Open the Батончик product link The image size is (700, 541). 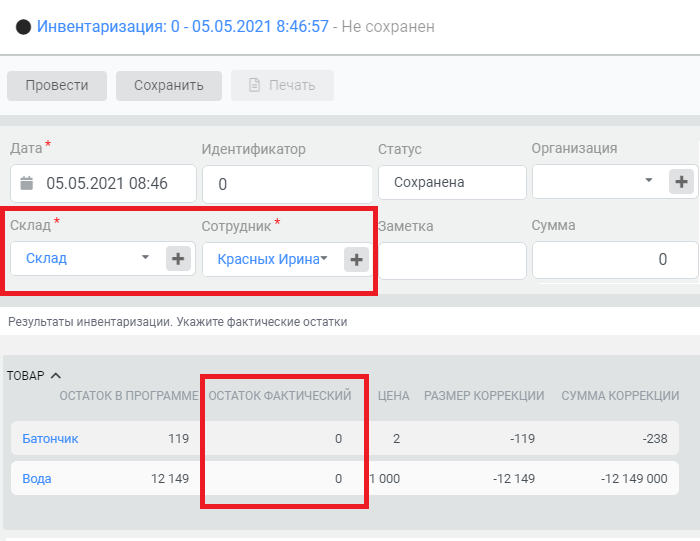pos(50,439)
